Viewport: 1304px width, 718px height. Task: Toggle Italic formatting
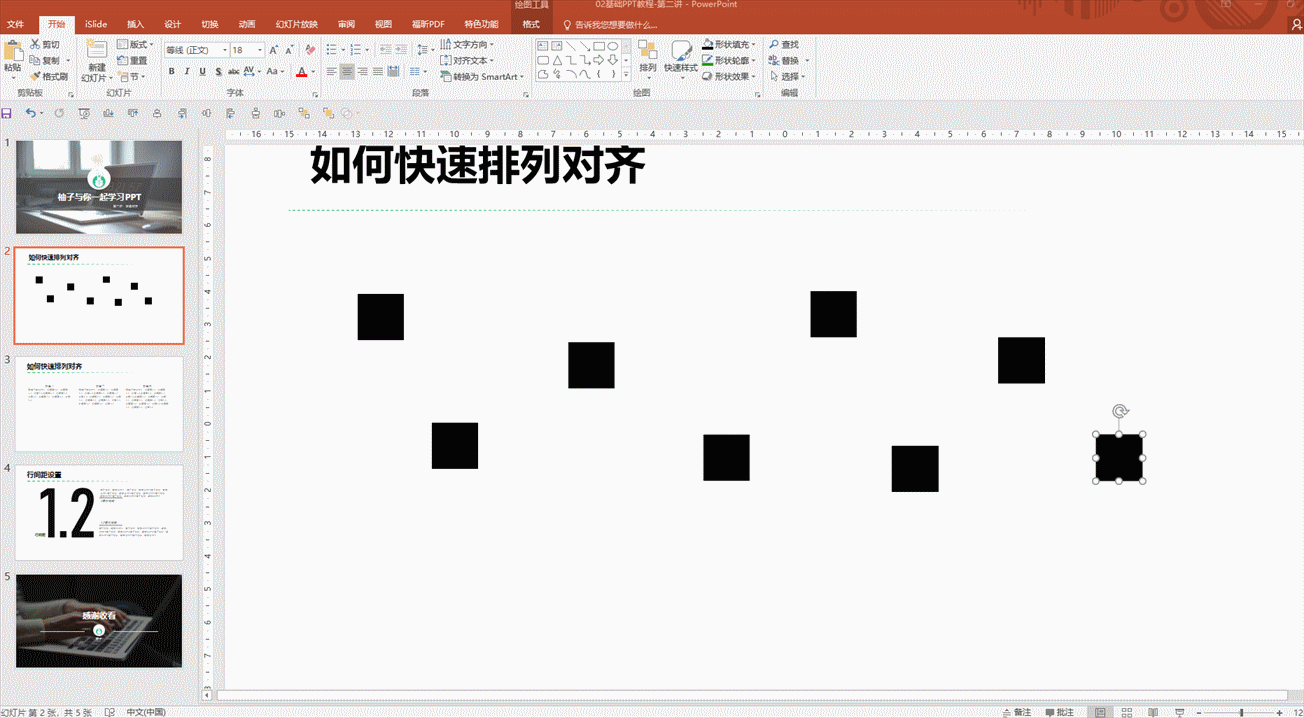coord(187,72)
